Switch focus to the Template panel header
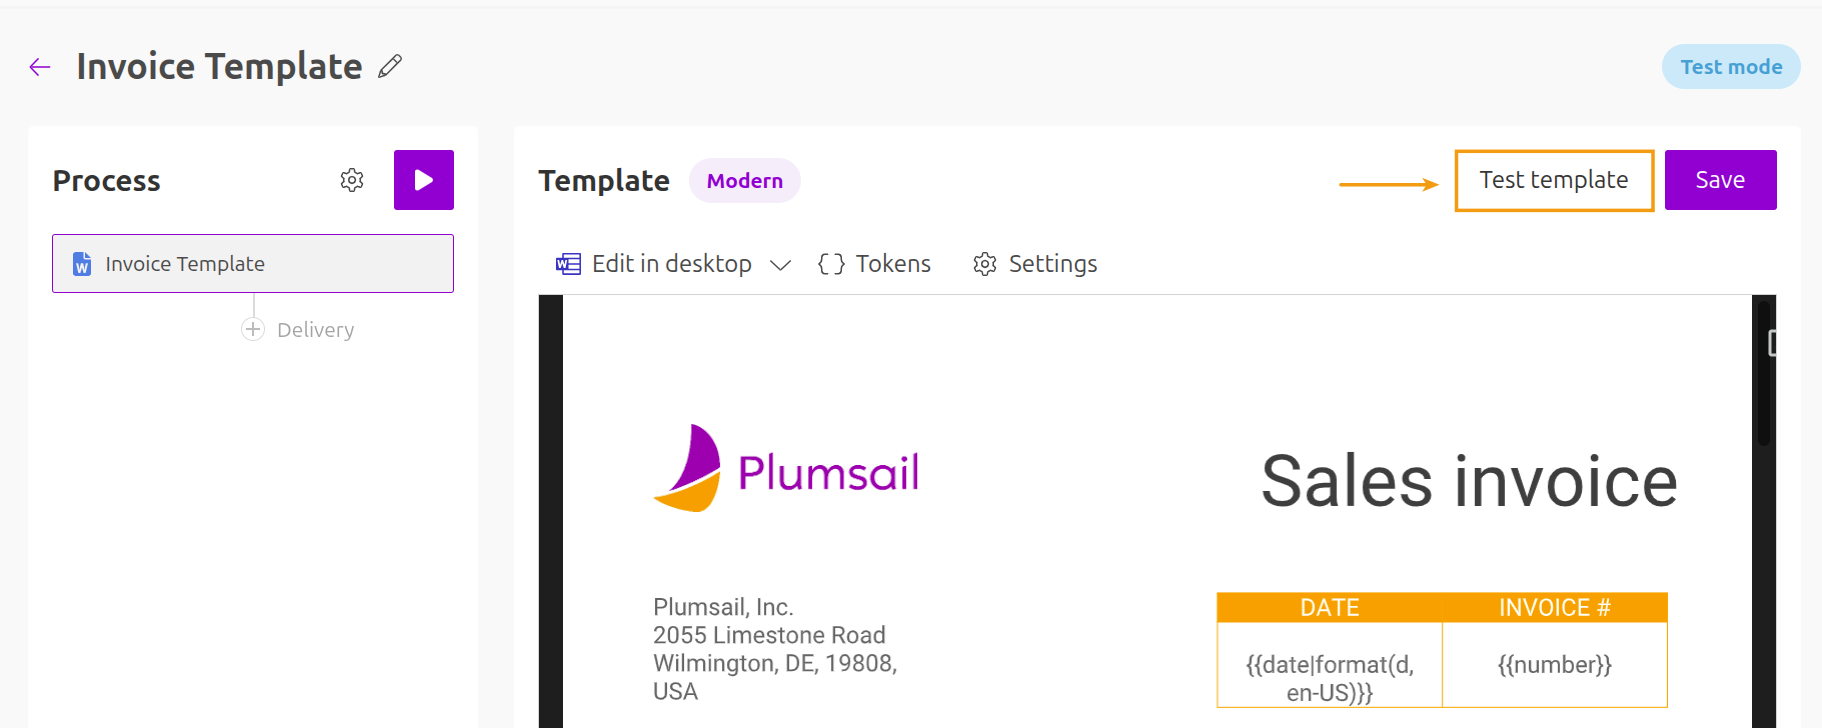This screenshot has width=1822, height=728. tap(604, 180)
